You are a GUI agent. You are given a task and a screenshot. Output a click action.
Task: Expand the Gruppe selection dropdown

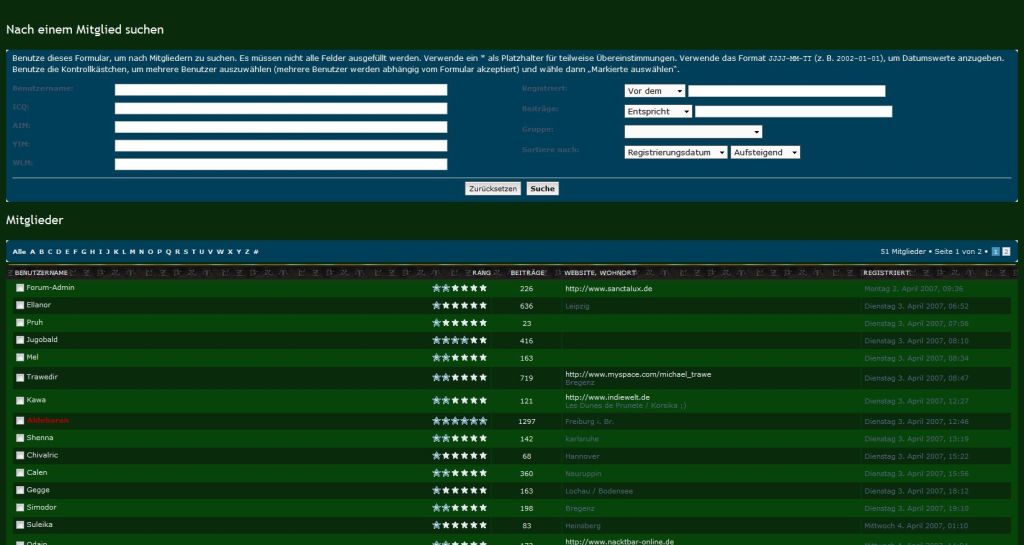693,131
